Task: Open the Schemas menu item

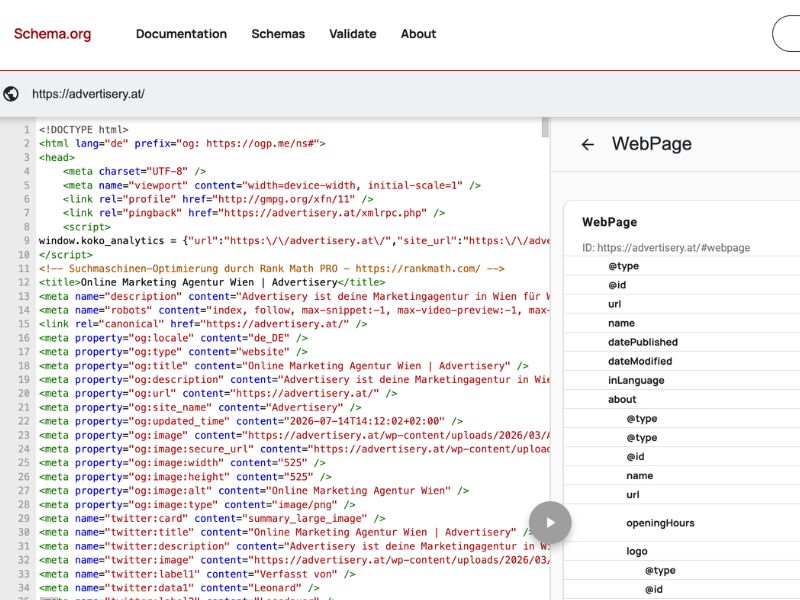Action: (x=278, y=34)
